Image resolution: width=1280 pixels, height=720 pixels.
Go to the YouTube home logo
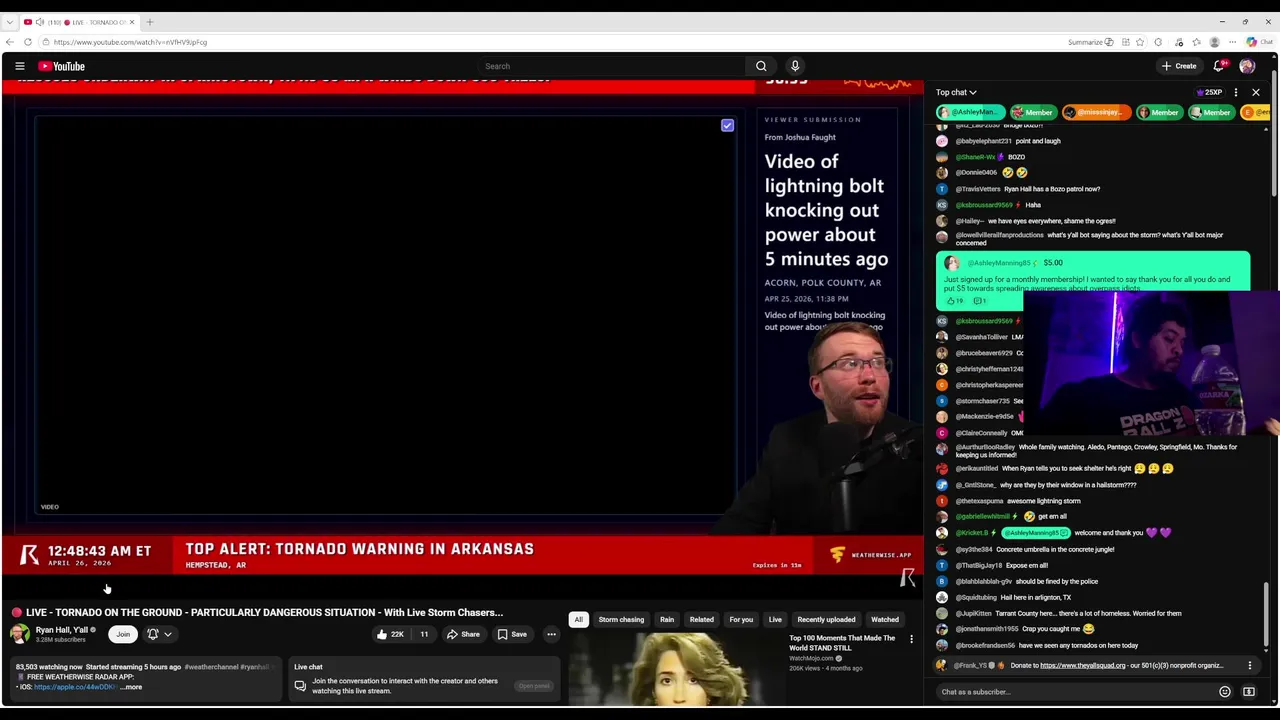62,66
